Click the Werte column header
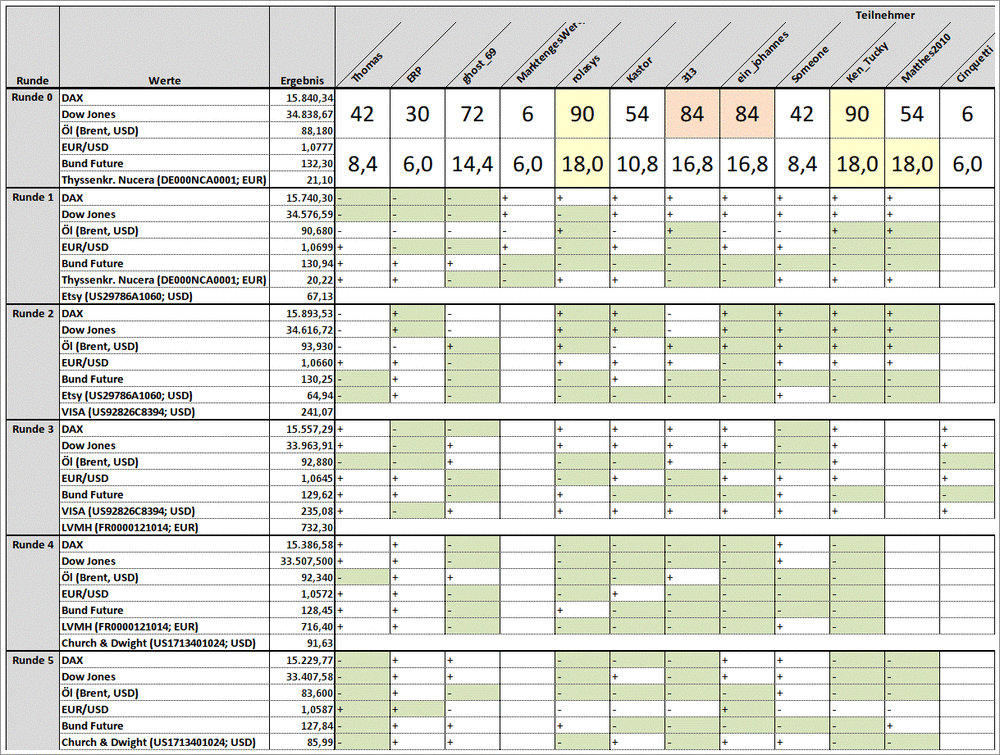Image resolution: width=1000 pixels, height=755 pixels. click(165, 80)
